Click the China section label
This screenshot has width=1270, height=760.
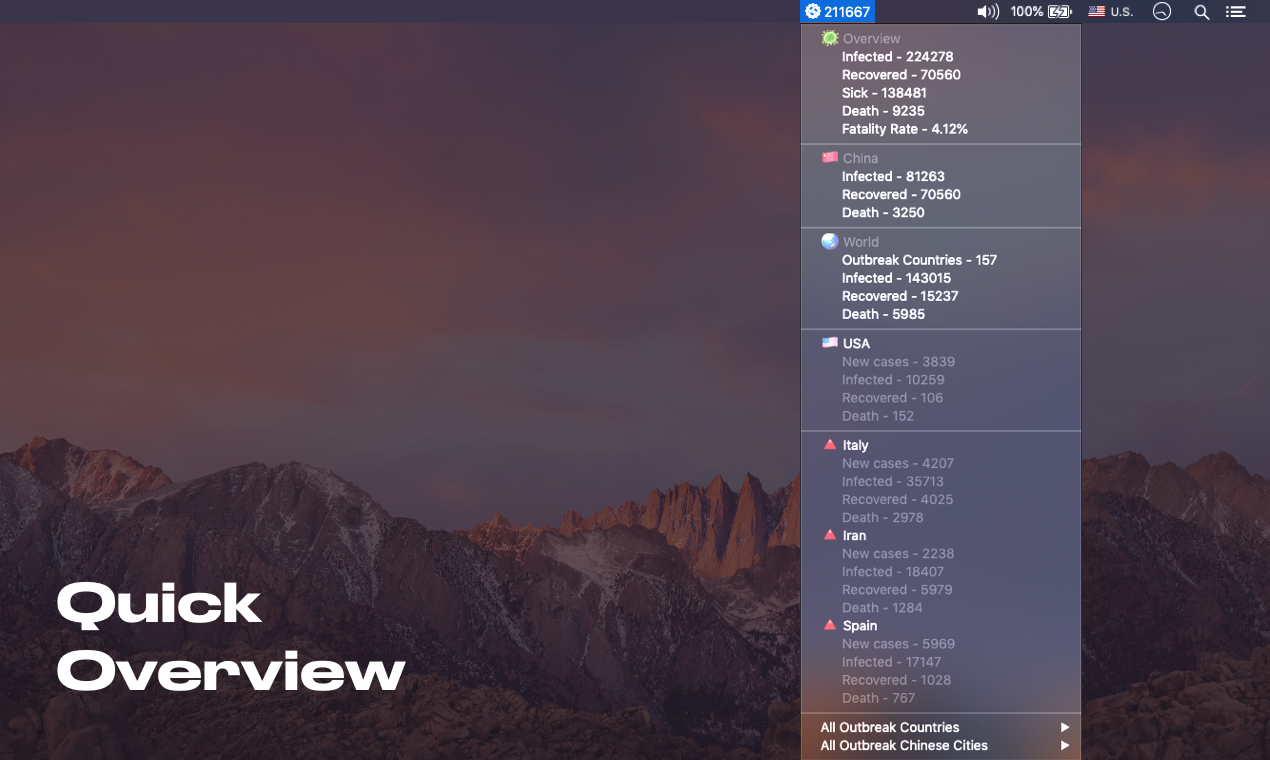tap(860, 158)
